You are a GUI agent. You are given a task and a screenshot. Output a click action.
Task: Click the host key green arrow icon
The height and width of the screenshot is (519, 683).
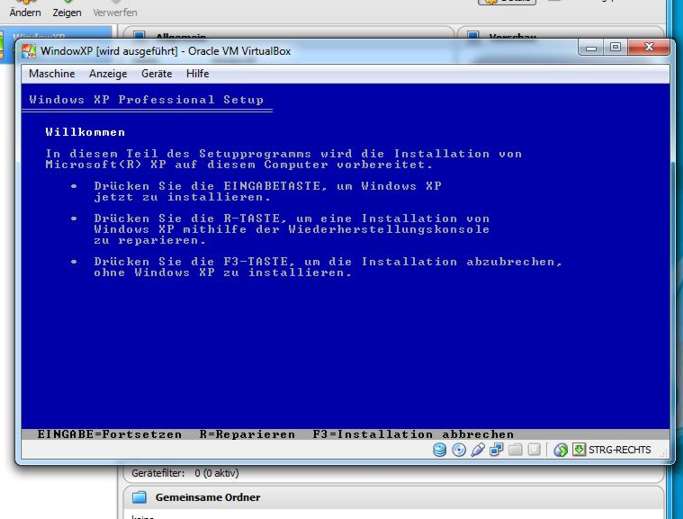[579, 449]
